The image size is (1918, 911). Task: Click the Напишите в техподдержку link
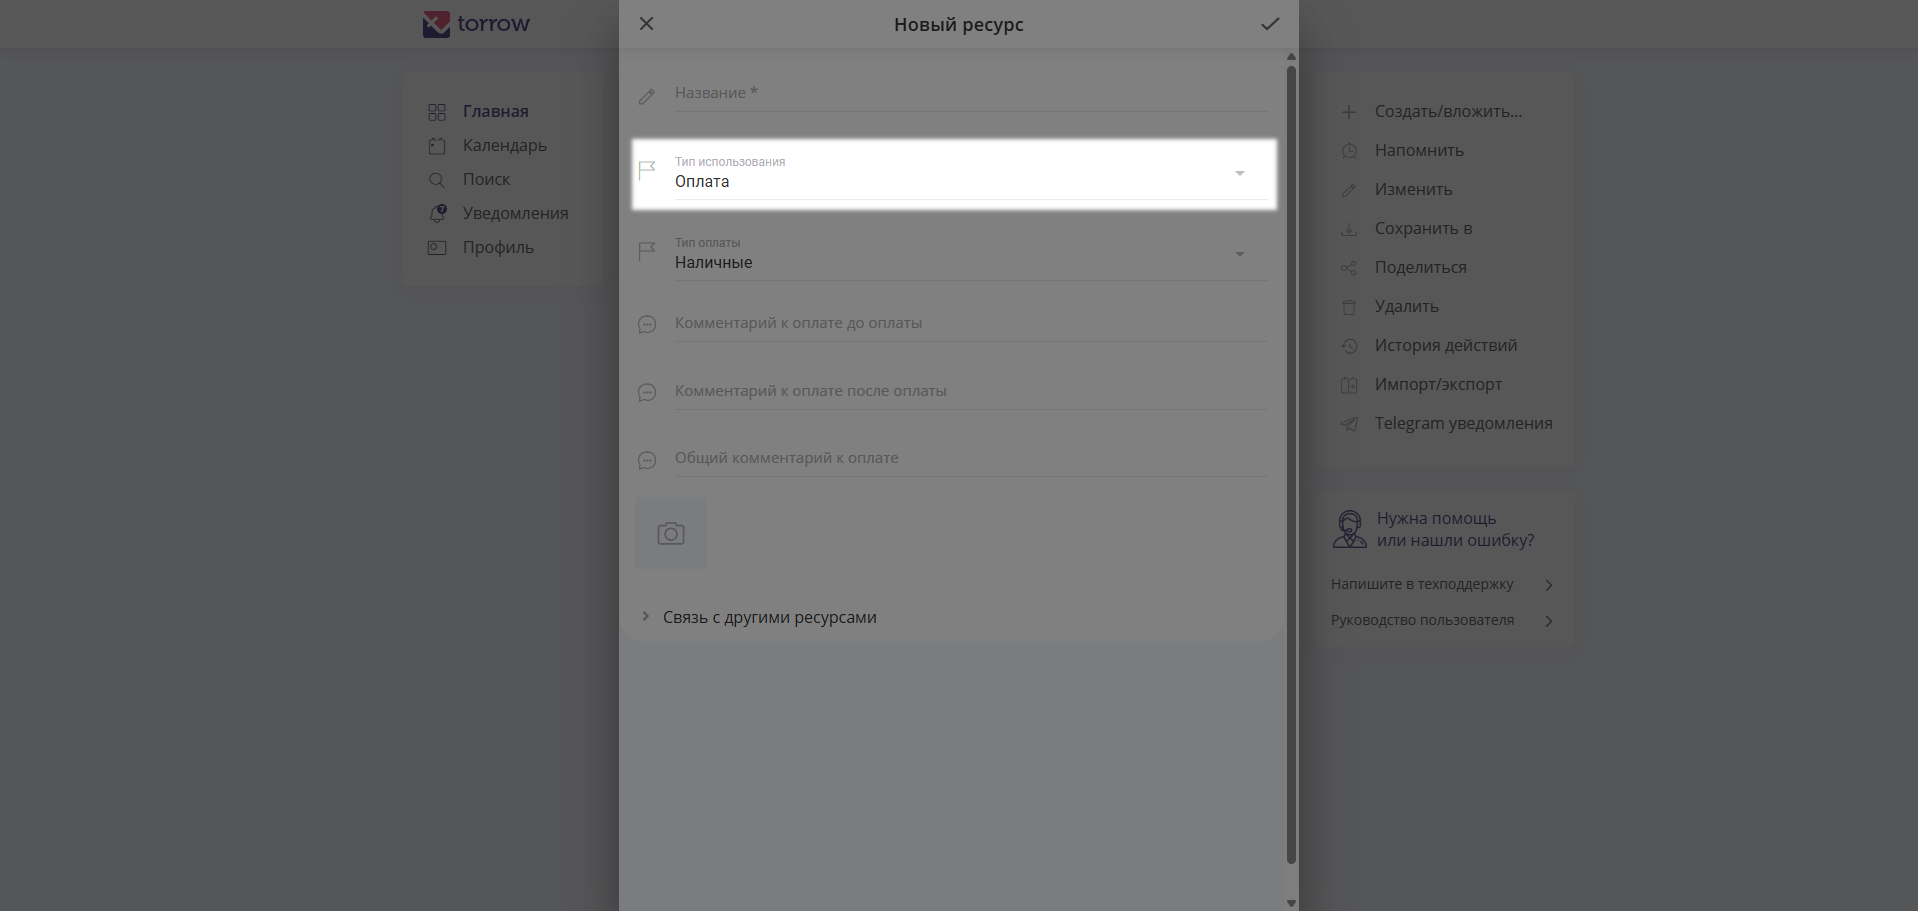pos(1422,584)
